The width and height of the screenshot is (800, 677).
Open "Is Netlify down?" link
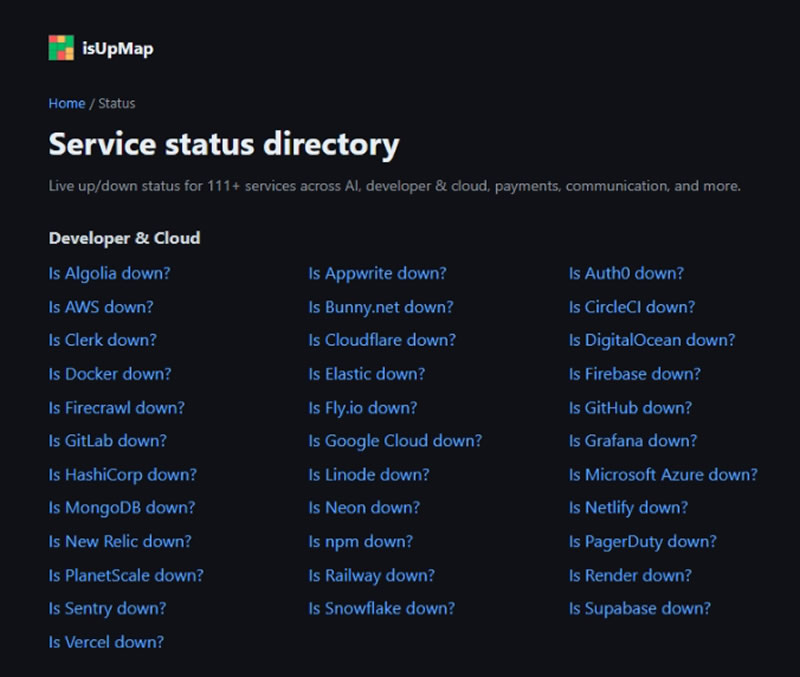coord(628,508)
